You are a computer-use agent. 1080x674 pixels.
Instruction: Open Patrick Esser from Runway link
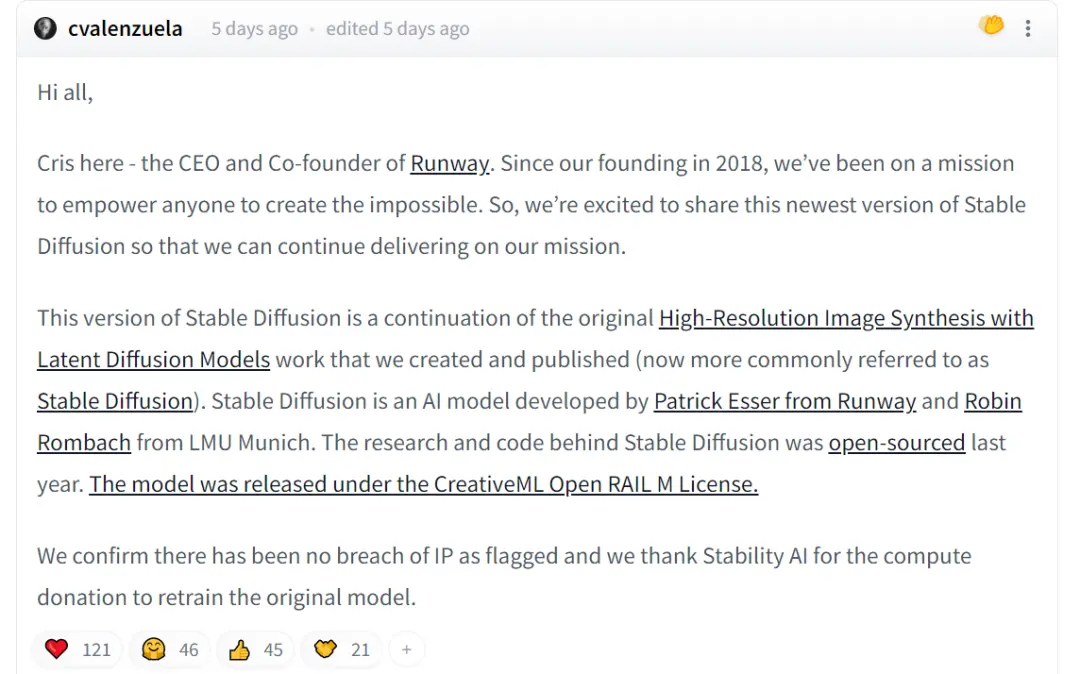(785, 401)
